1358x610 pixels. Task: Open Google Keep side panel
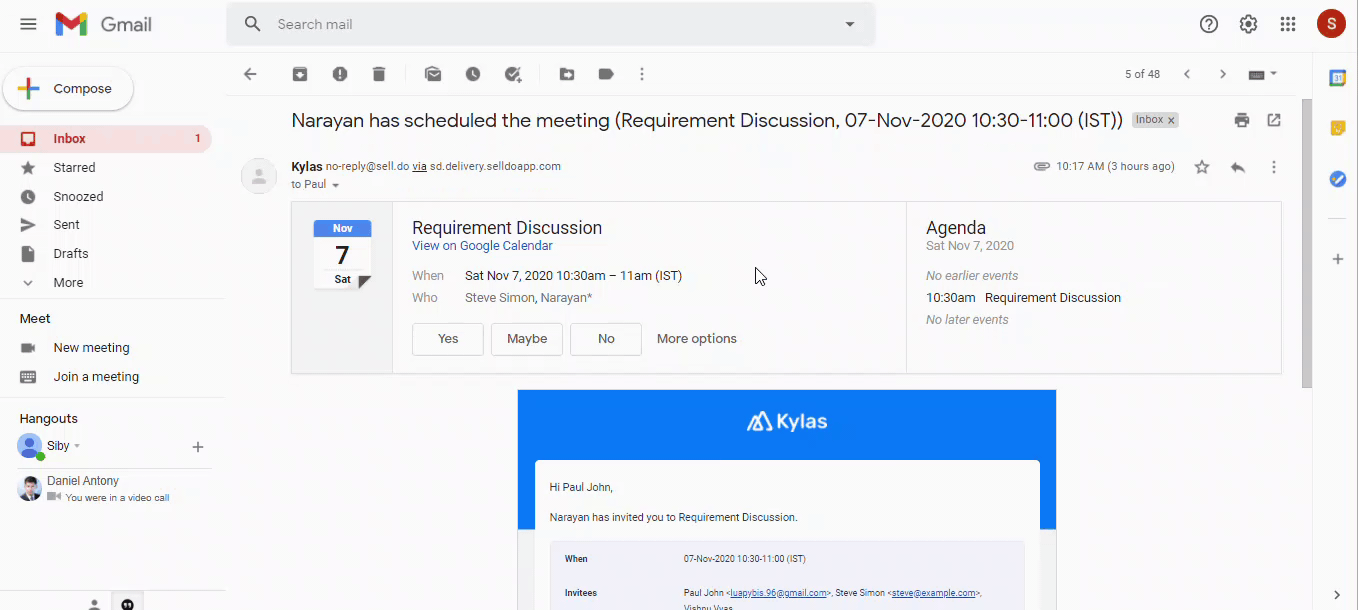point(1337,128)
